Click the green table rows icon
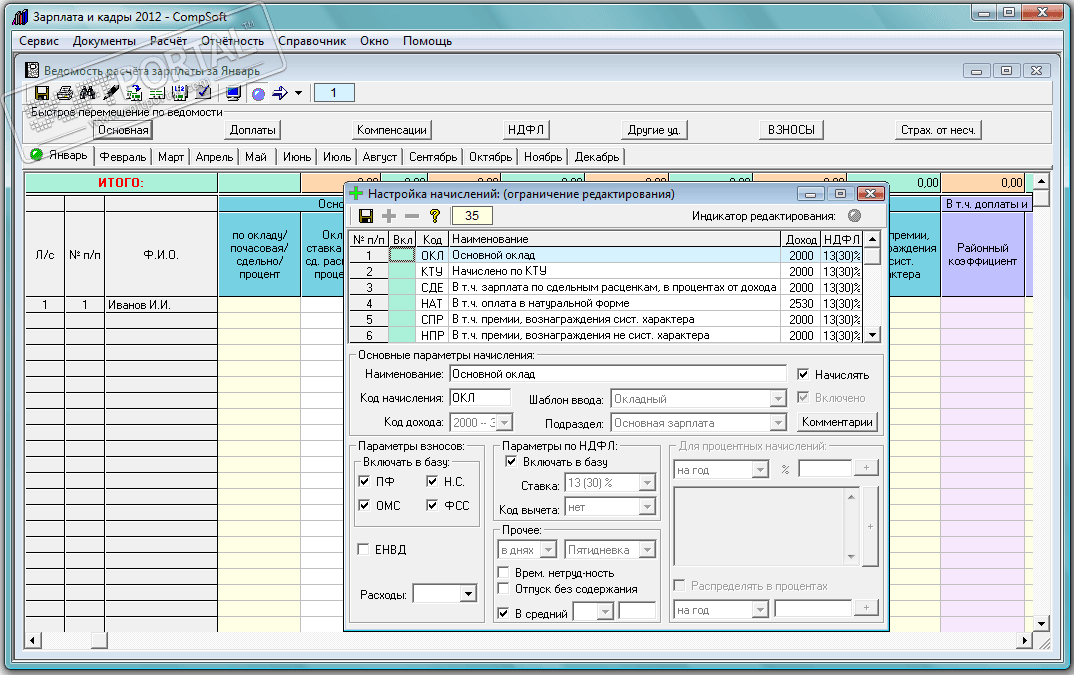1074x675 pixels. coord(158,93)
